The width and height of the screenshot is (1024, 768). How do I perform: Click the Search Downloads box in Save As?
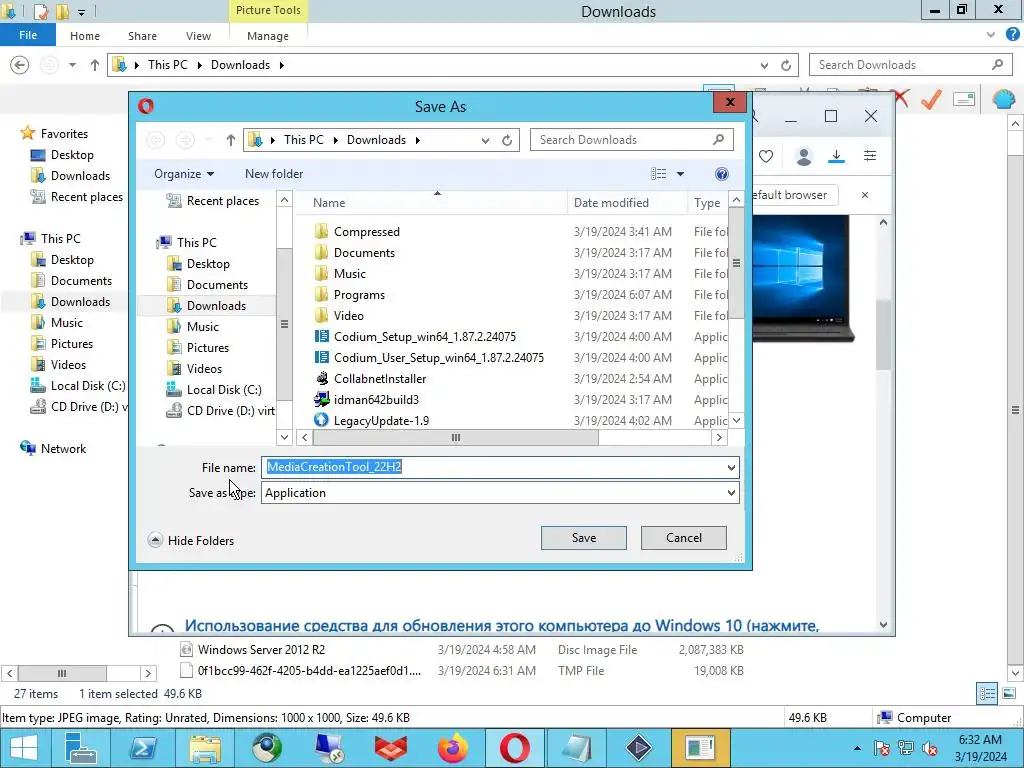coord(632,140)
